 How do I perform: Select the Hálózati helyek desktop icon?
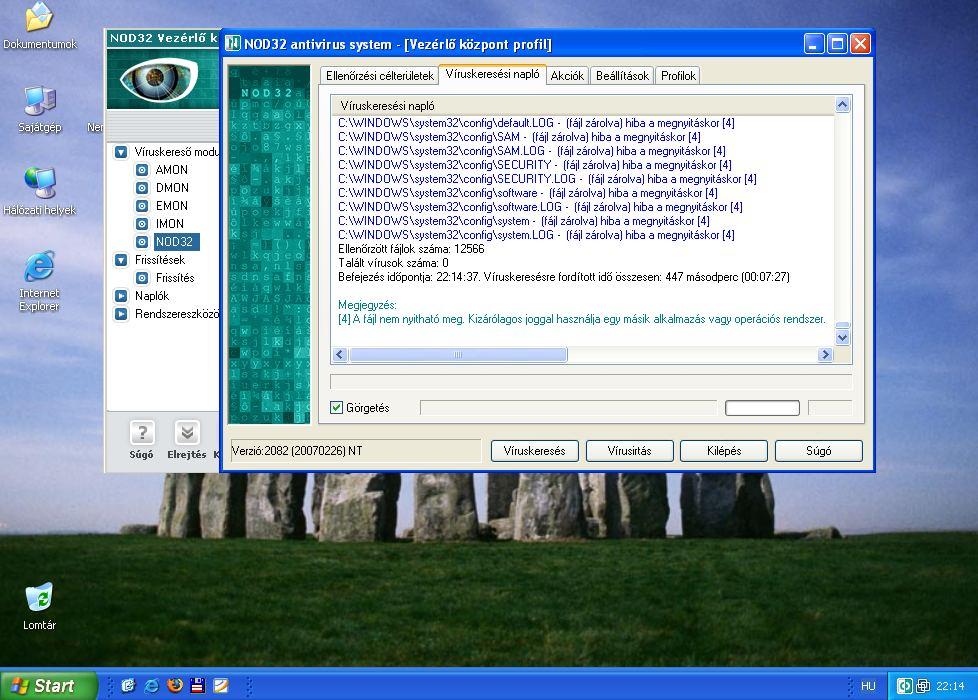tap(40, 183)
